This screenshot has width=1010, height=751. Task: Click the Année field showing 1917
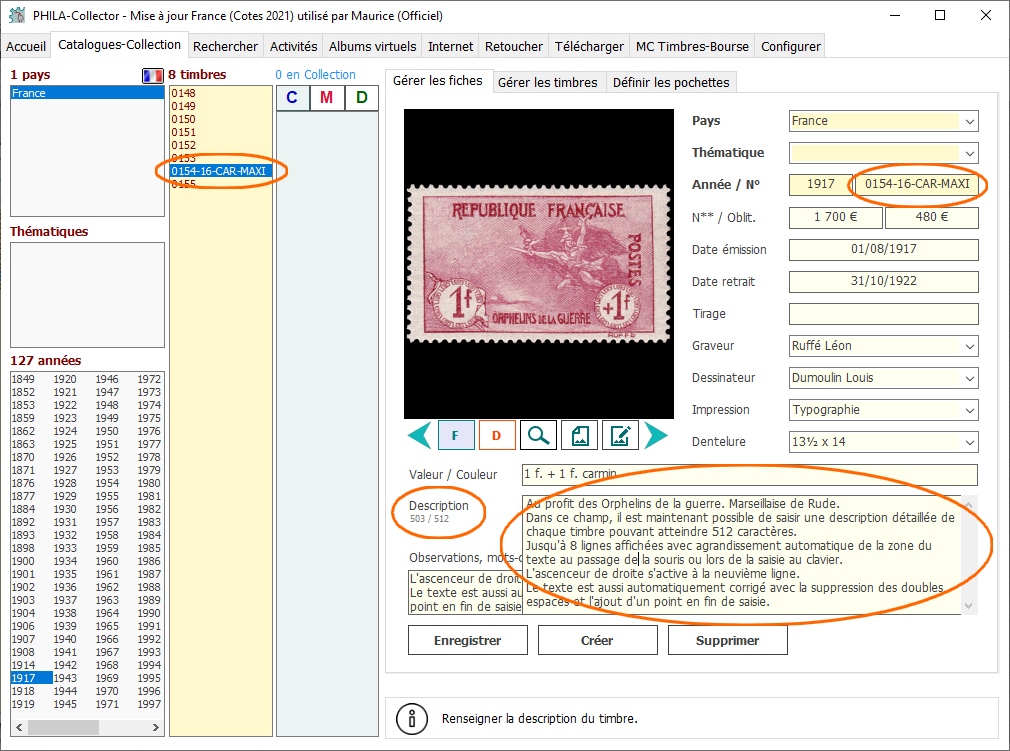pyautogui.click(x=821, y=184)
